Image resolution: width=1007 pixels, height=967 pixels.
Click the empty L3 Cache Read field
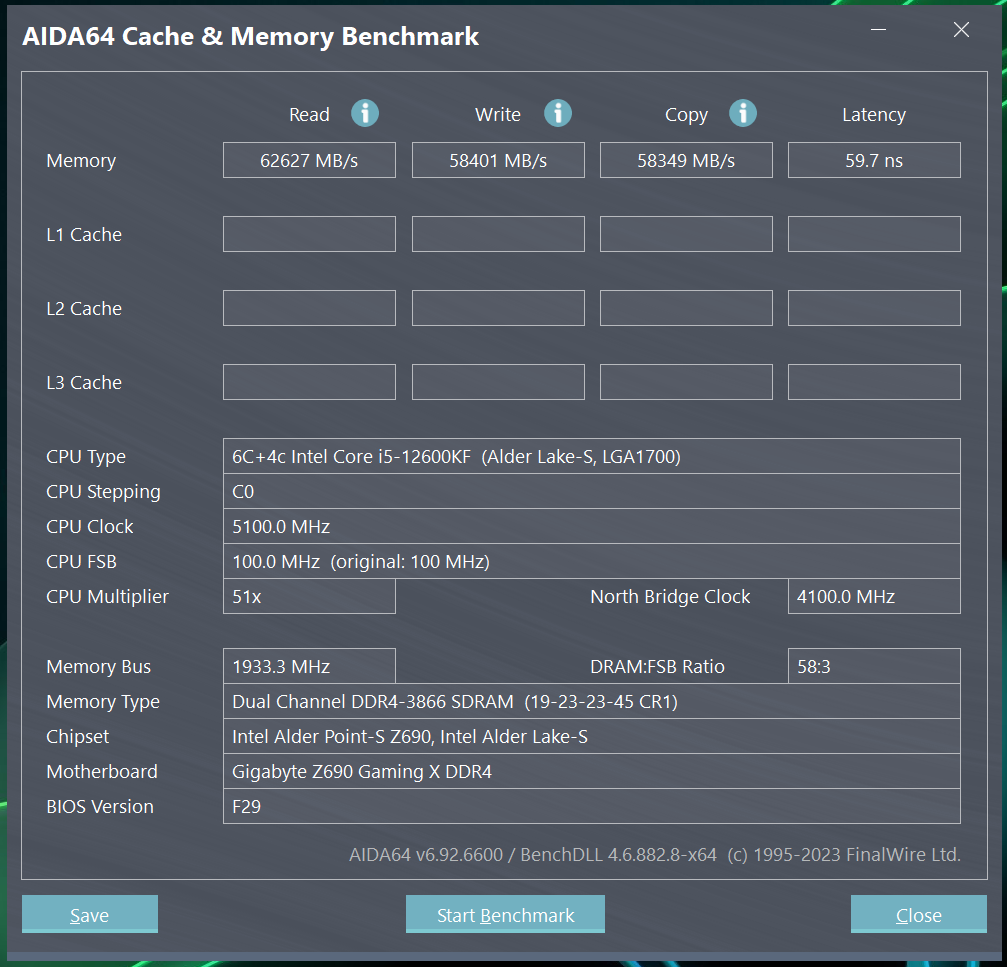coord(309,382)
